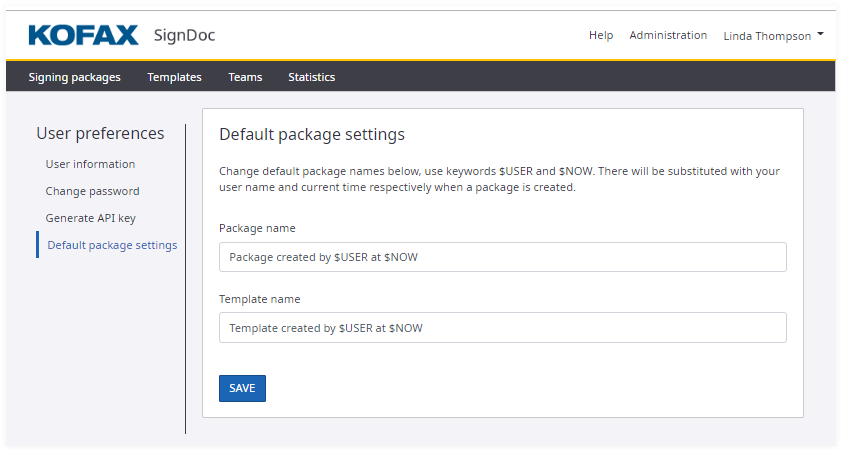Switch to the Templates tab

[174, 77]
